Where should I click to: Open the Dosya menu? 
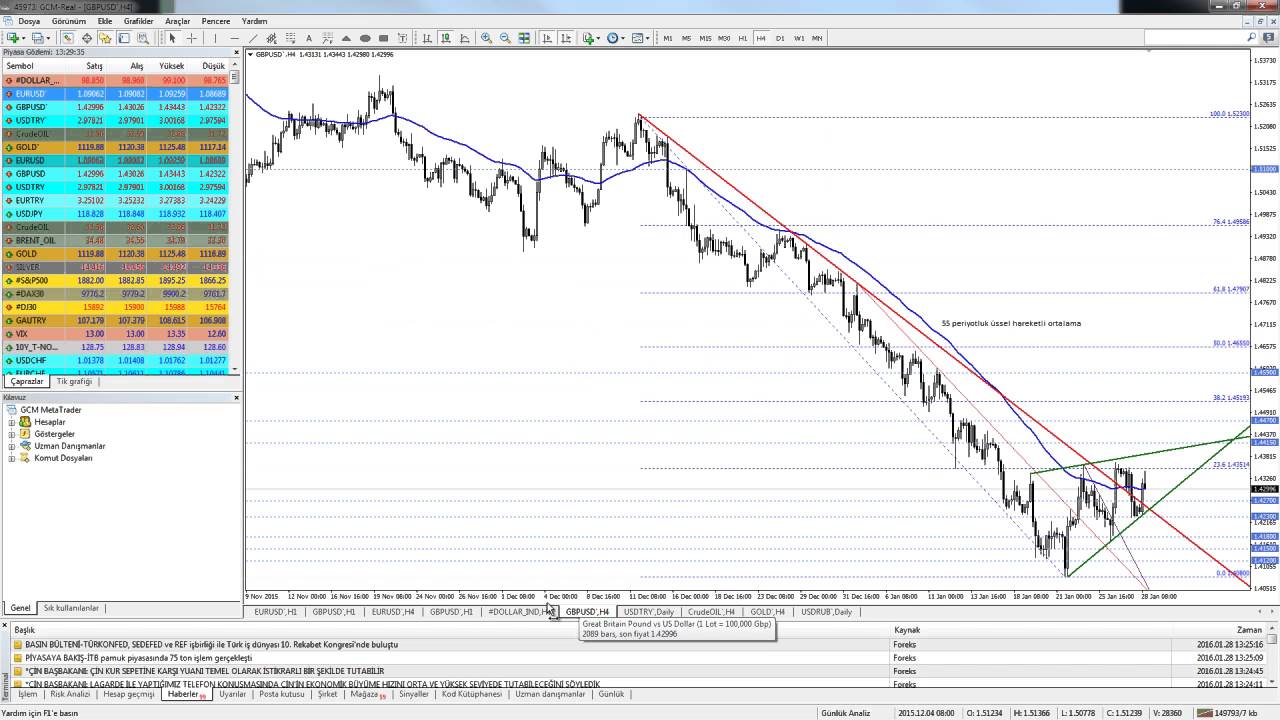[x=29, y=21]
